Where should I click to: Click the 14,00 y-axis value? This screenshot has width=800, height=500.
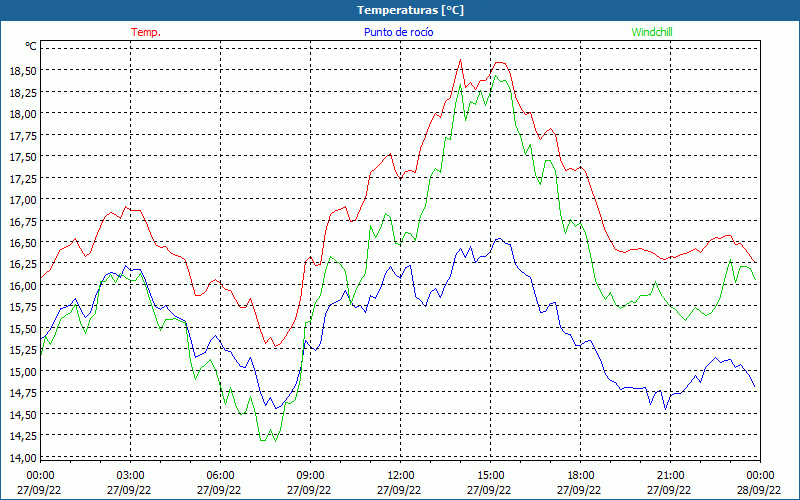click(23, 457)
